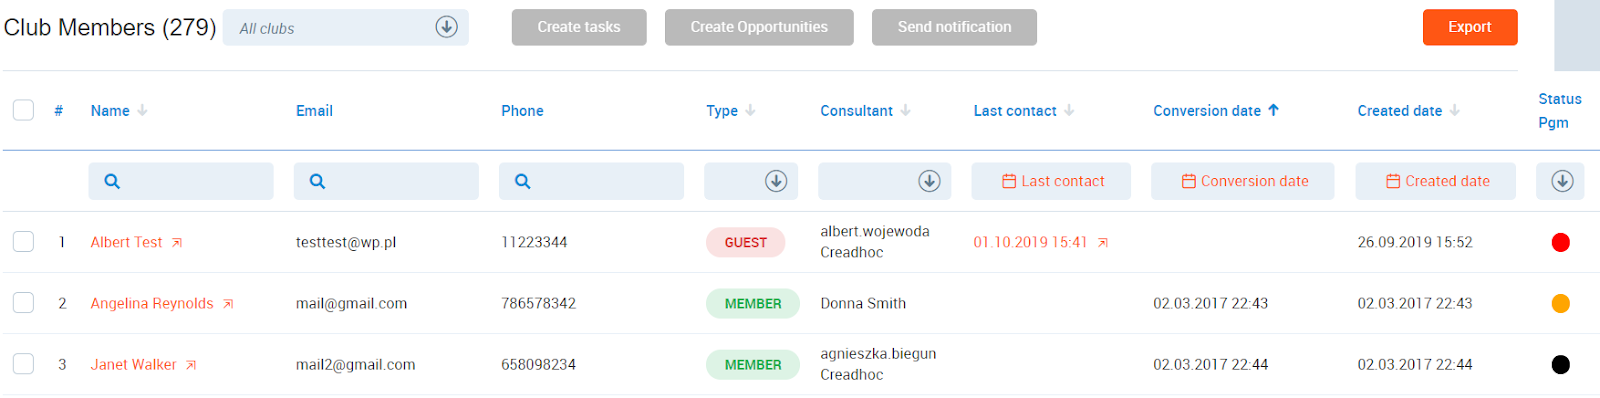Open the Consultant filter dropdown
1600x398 pixels.
pos(884,181)
